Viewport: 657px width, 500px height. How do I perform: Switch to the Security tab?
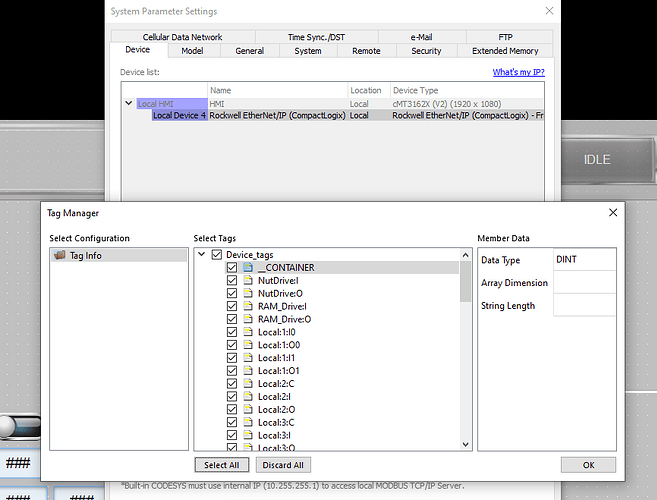[x=426, y=51]
